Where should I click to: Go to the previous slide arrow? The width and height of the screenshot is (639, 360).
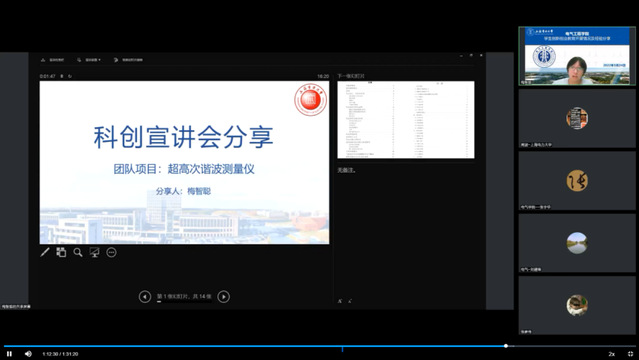(145, 296)
